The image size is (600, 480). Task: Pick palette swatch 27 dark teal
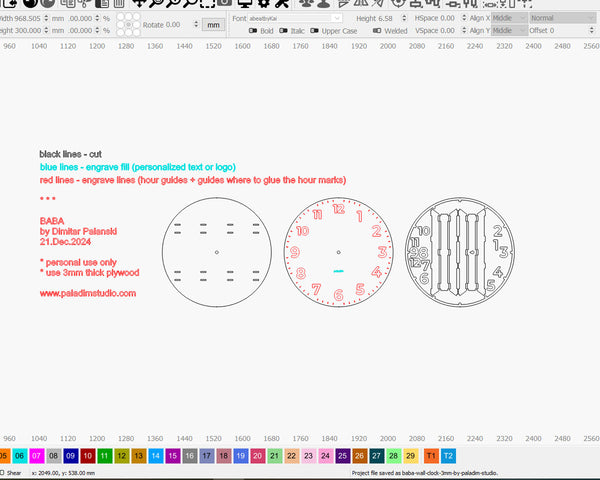coord(377,456)
